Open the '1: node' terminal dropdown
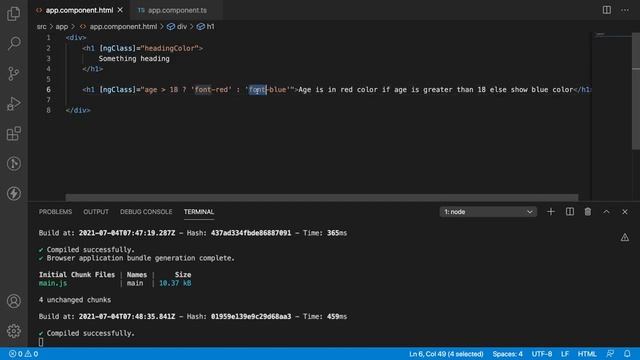This screenshot has width=640, height=360. click(x=488, y=212)
